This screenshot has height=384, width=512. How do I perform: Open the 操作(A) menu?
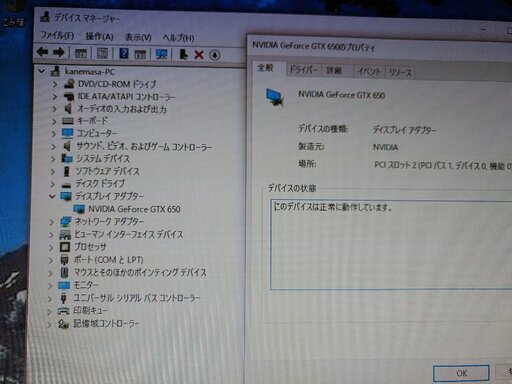click(x=99, y=36)
